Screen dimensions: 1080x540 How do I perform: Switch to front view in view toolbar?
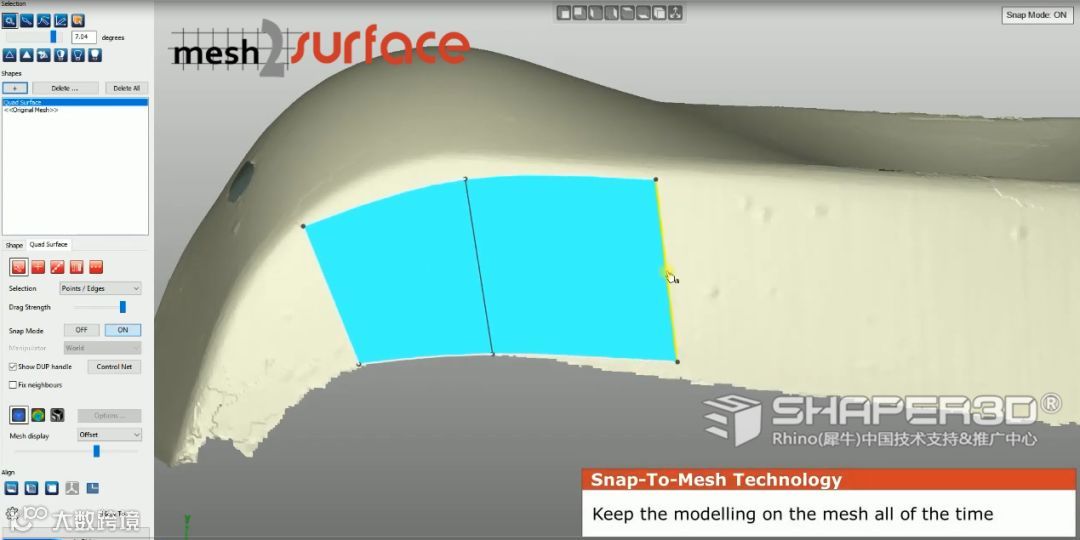click(564, 12)
